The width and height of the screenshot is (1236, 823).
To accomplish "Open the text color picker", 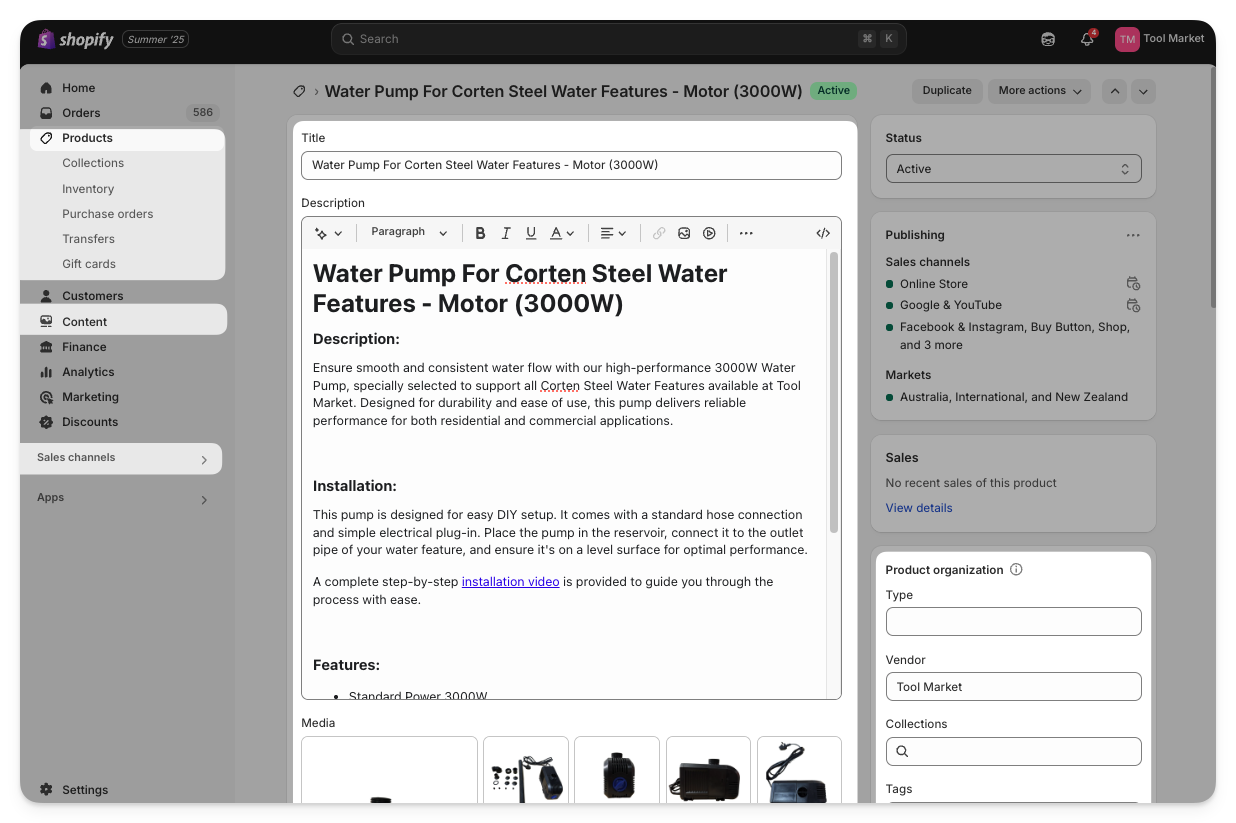I will click(x=563, y=233).
